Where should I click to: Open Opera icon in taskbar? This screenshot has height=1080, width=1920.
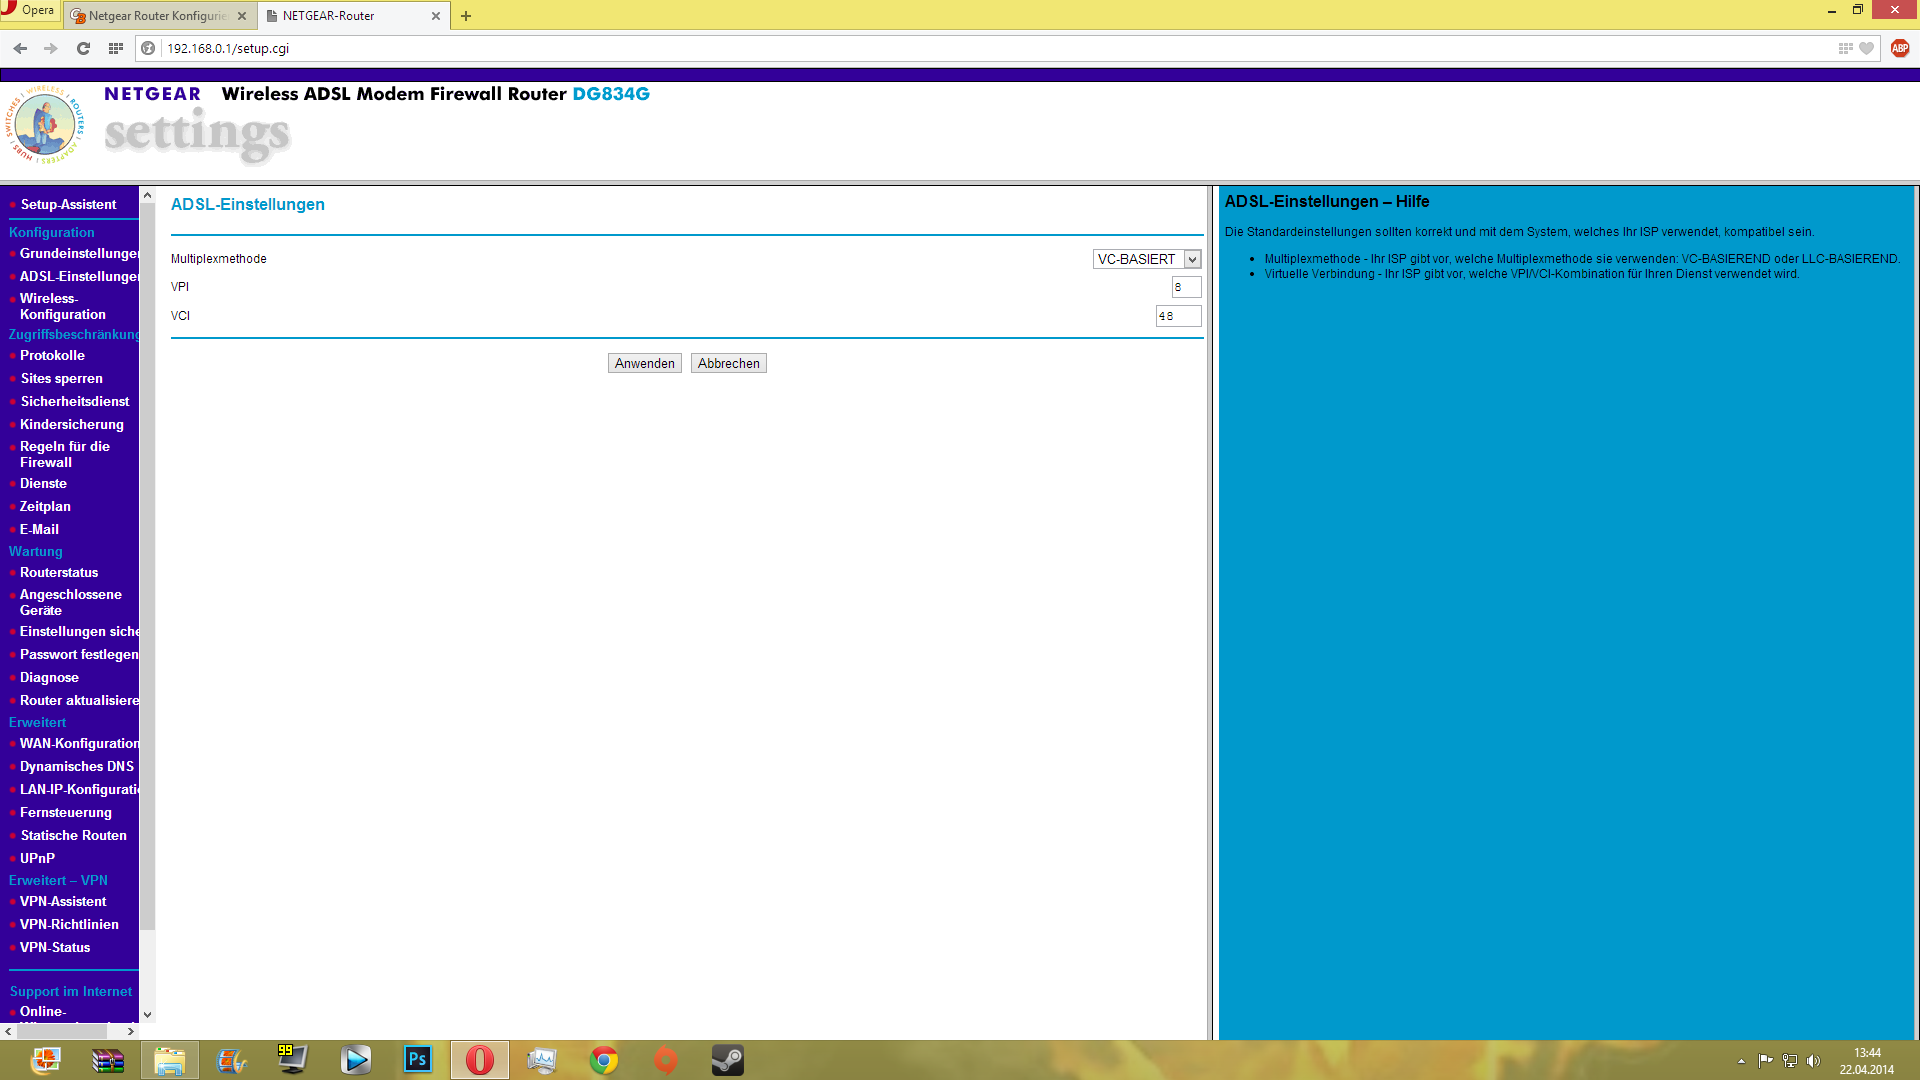click(479, 1060)
